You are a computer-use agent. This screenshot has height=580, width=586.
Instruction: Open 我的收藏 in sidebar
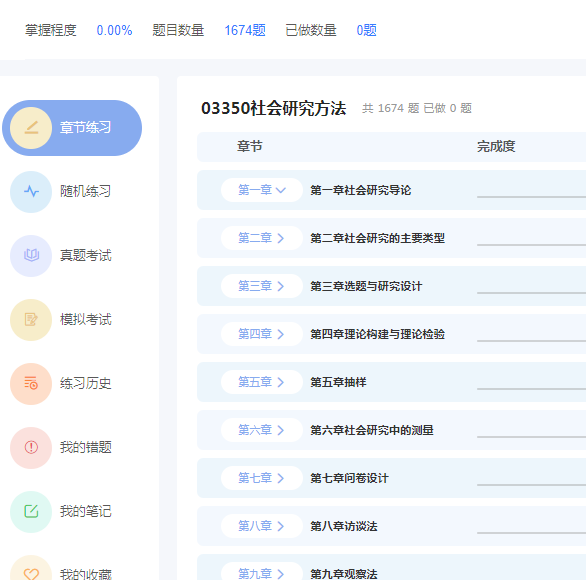tap(86, 574)
